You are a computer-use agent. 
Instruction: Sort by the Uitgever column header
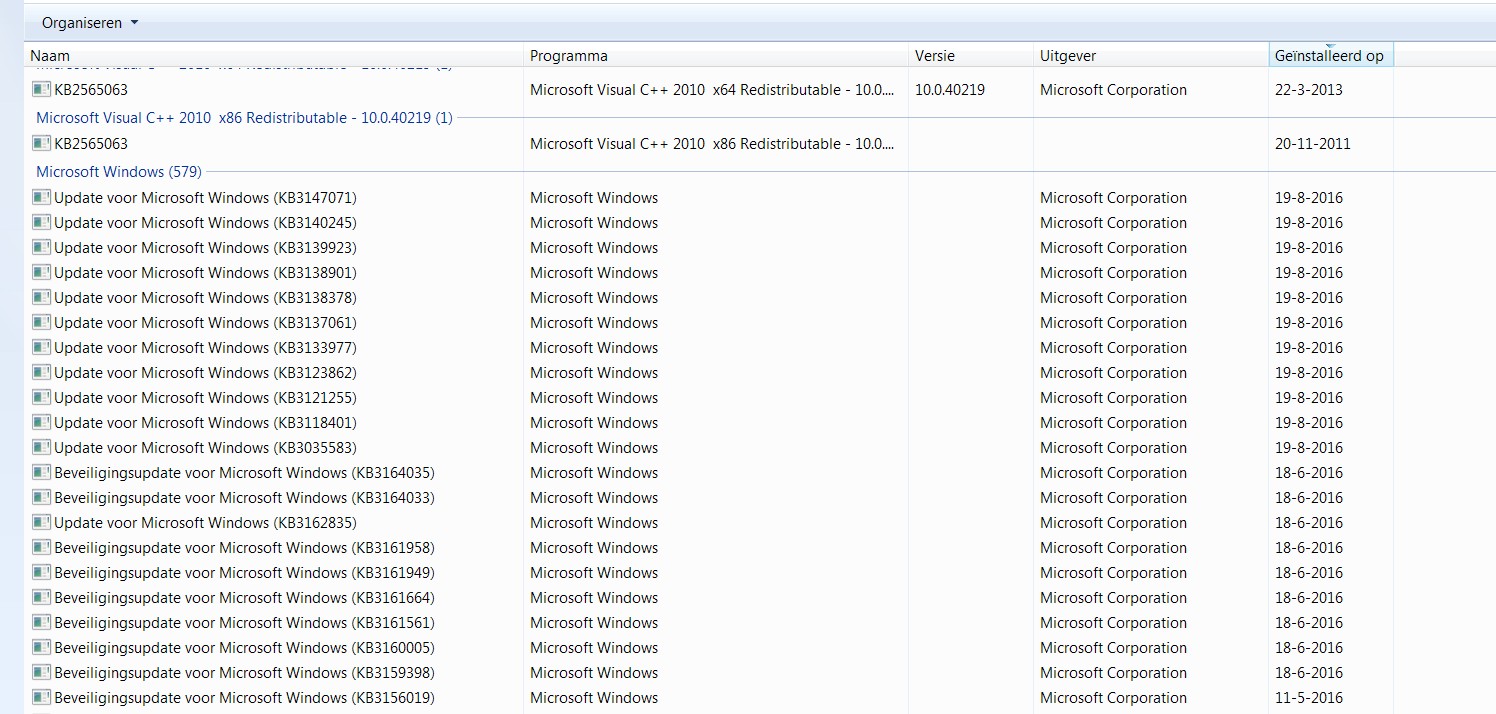pyautogui.click(x=1151, y=56)
